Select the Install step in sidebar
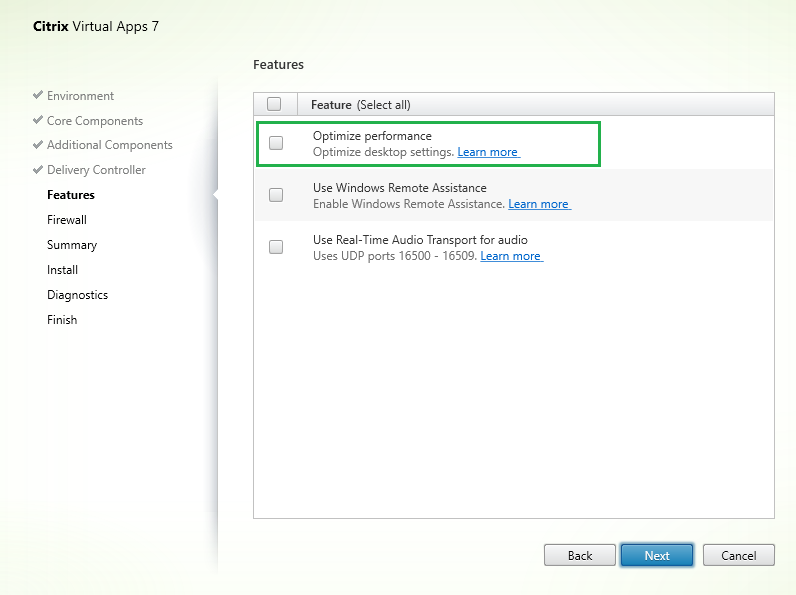The image size is (796, 595). 62,270
